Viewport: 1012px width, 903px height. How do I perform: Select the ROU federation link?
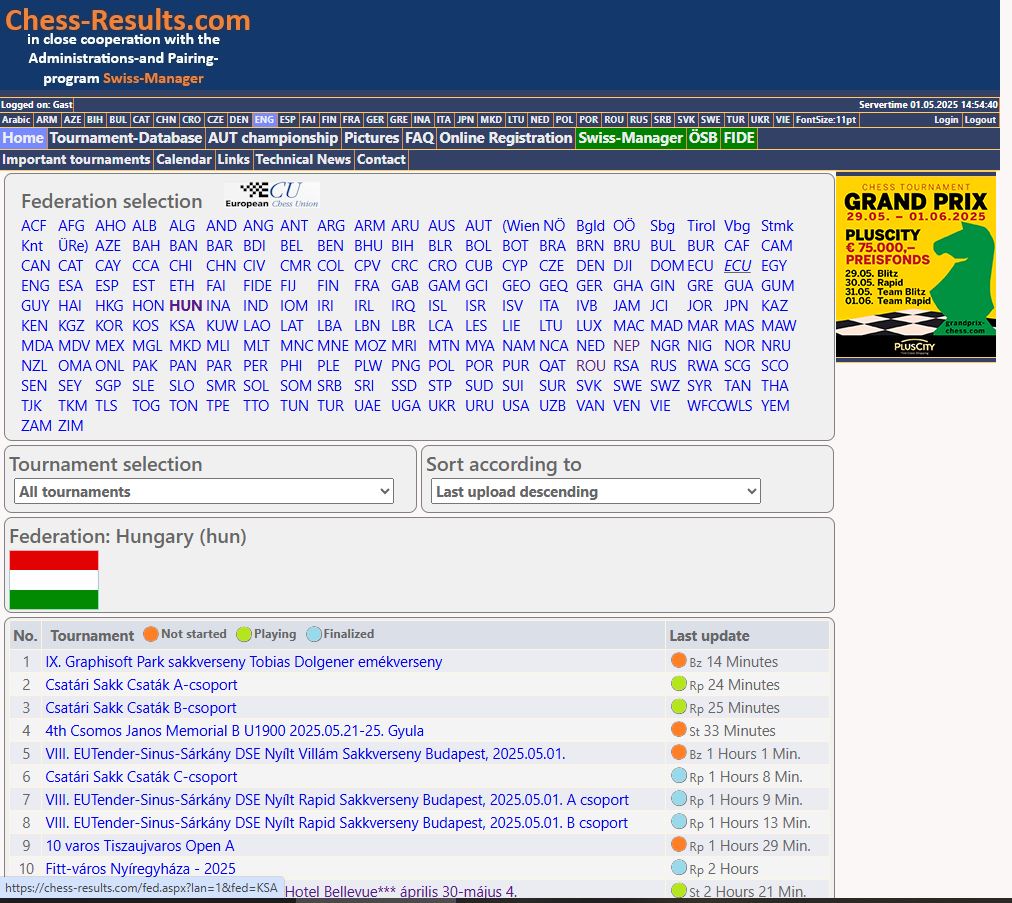click(591, 366)
